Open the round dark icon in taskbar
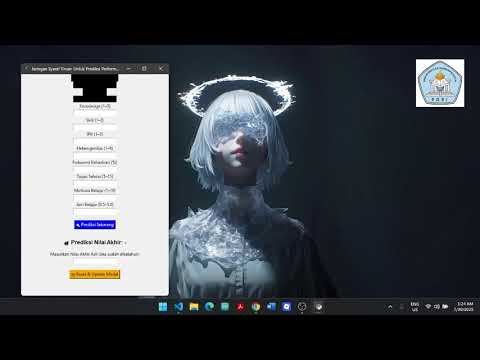The height and width of the screenshot is (360, 480). pos(302,307)
